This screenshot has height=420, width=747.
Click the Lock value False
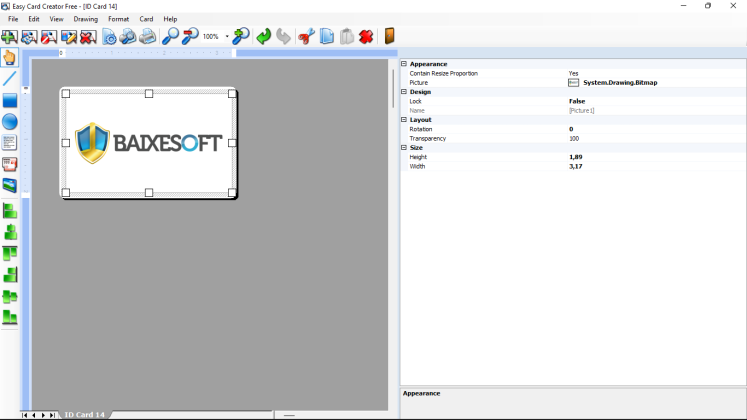point(577,101)
